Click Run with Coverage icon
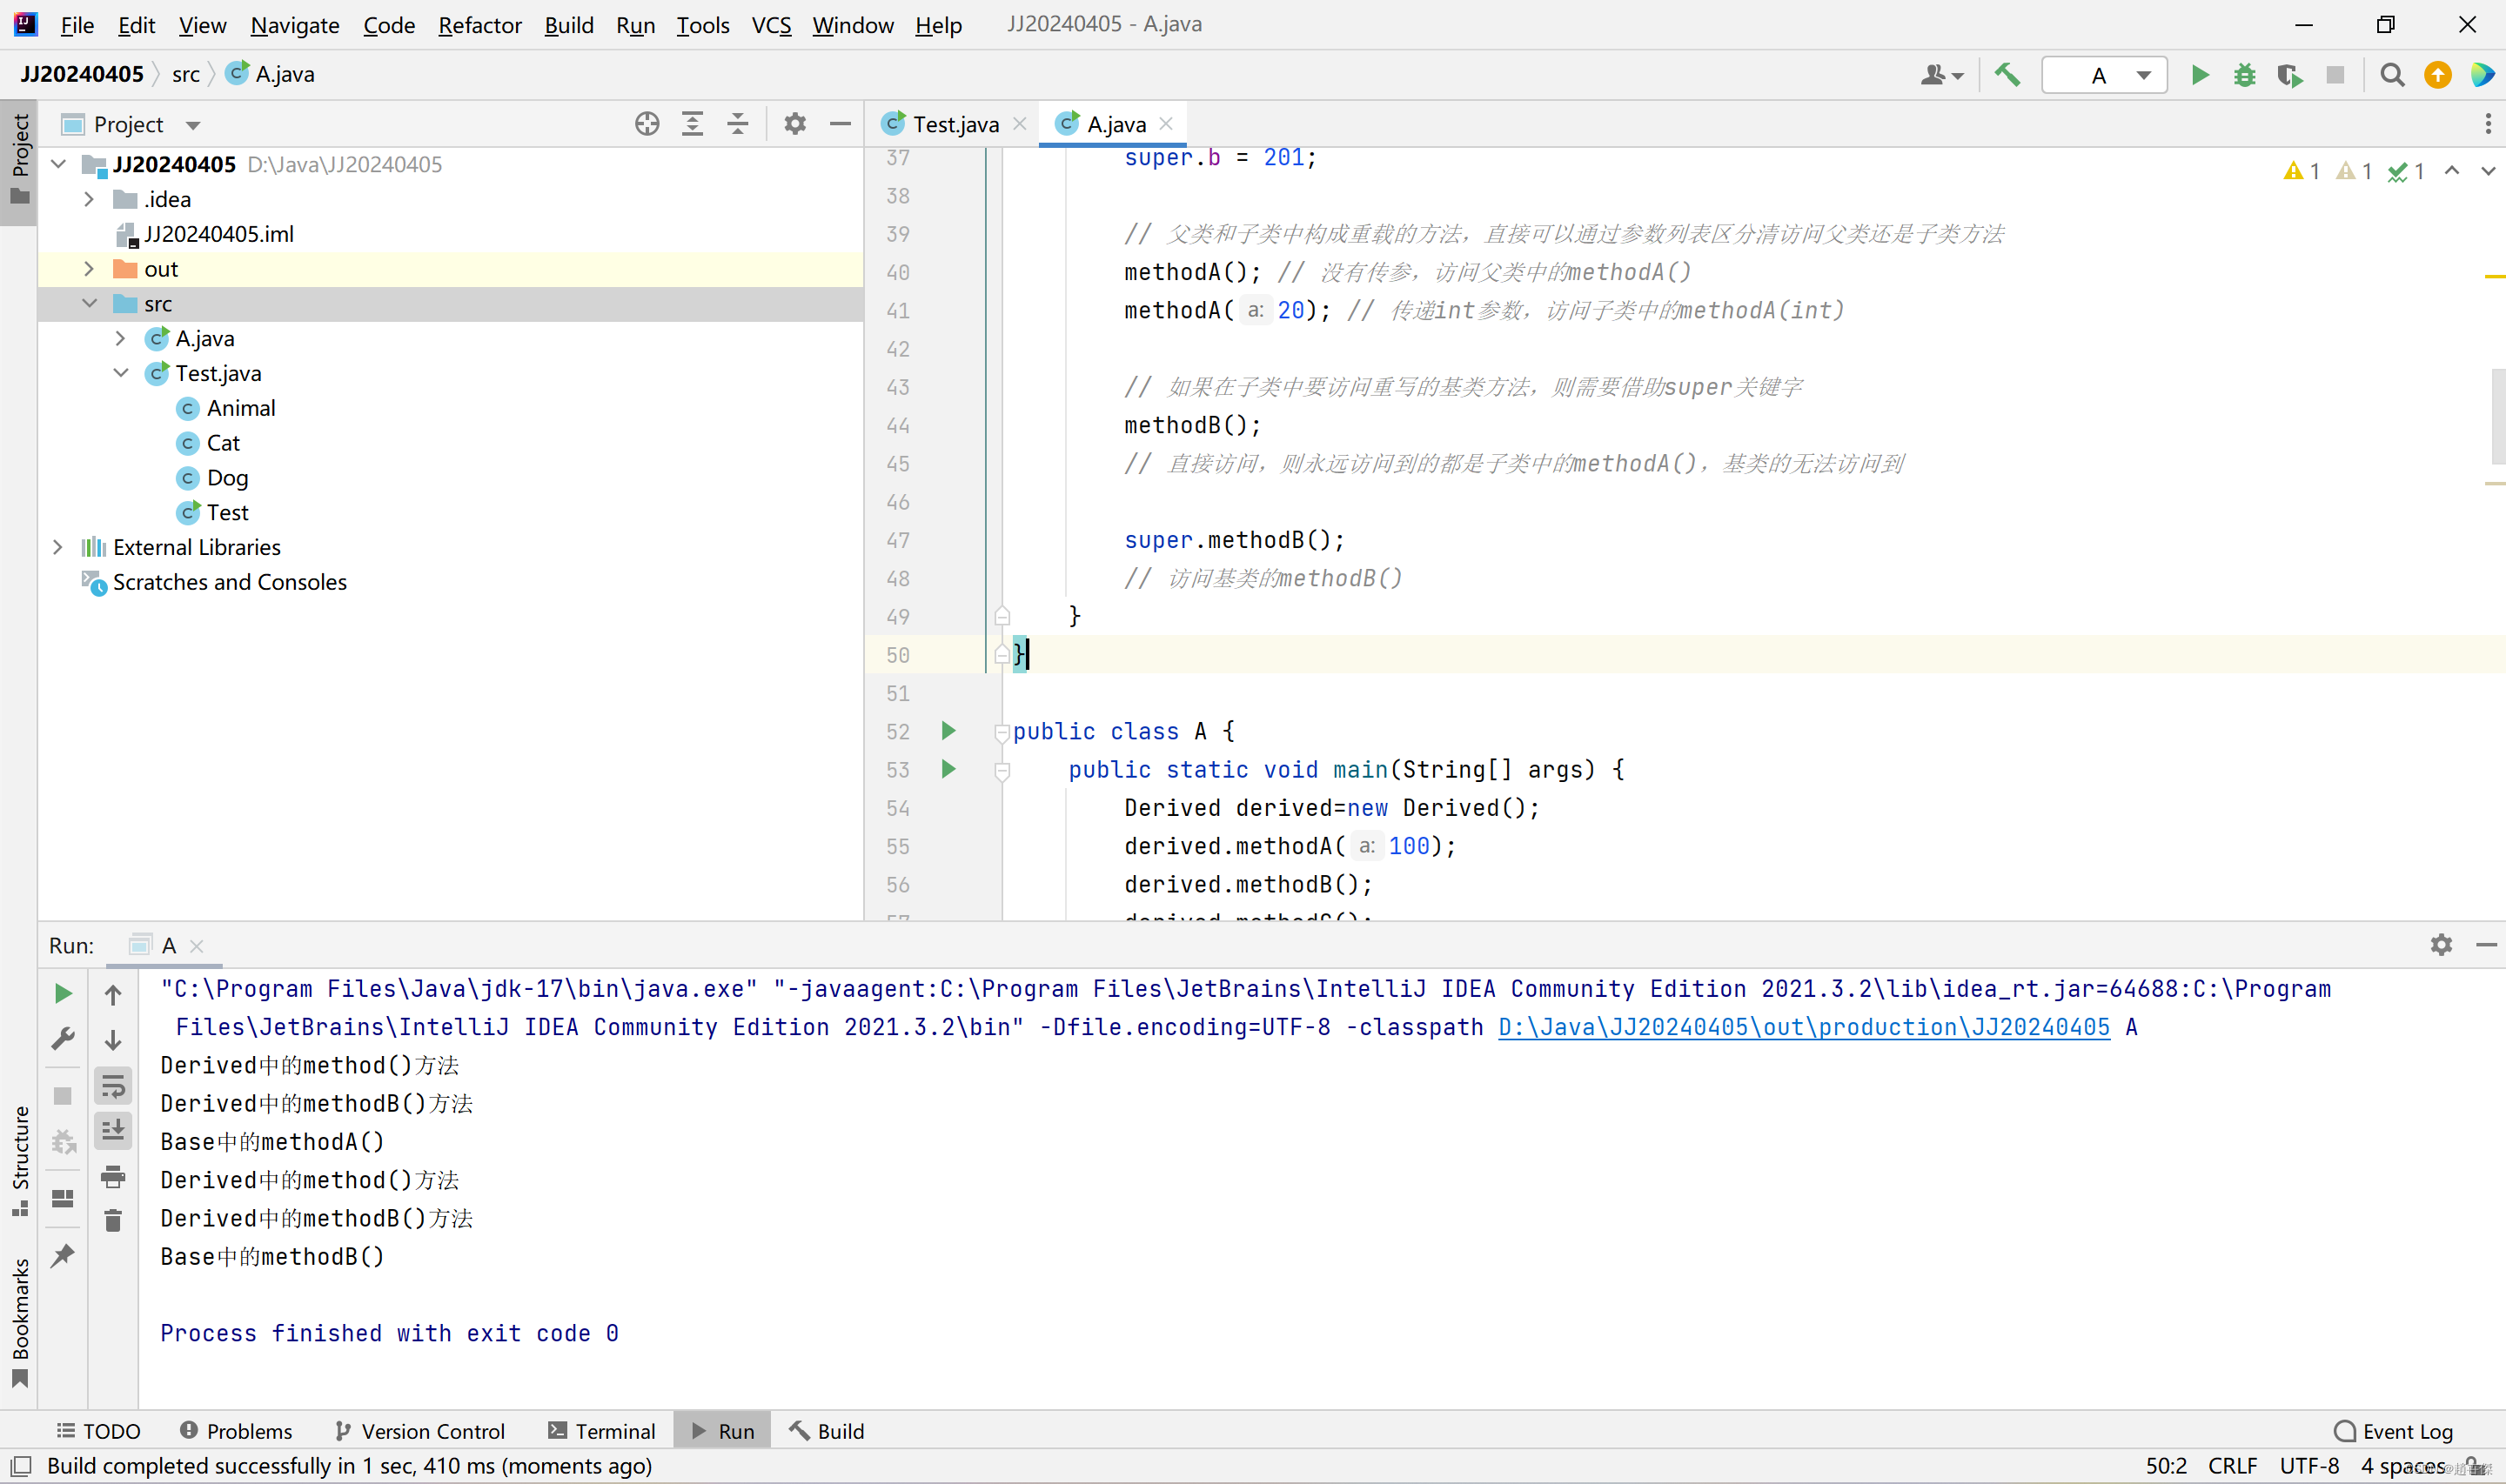 2289,75
